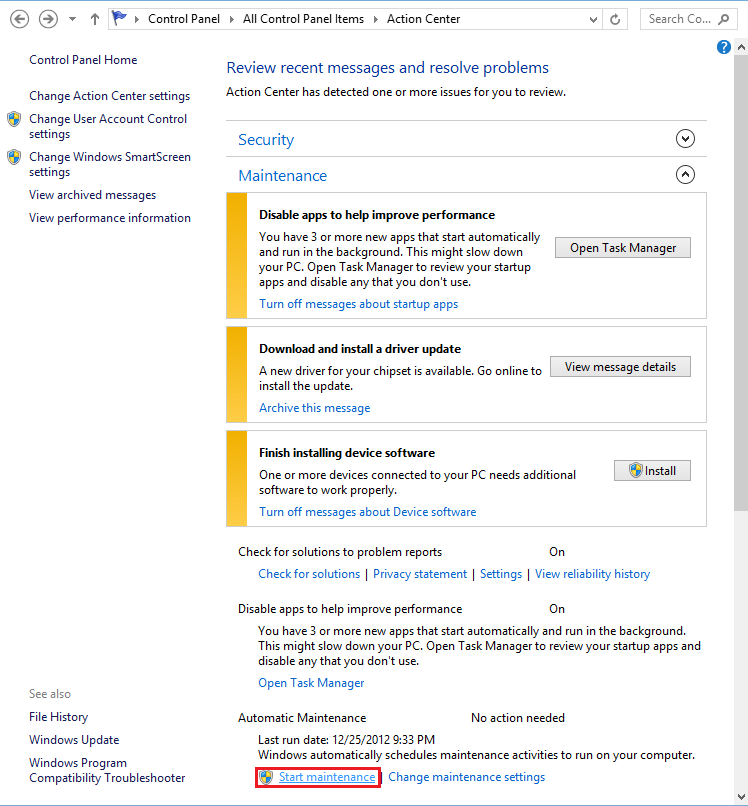Open Windows Program Compatibility Troubleshooter
Image resolution: width=748 pixels, height=806 pixels.
(107, 771)
